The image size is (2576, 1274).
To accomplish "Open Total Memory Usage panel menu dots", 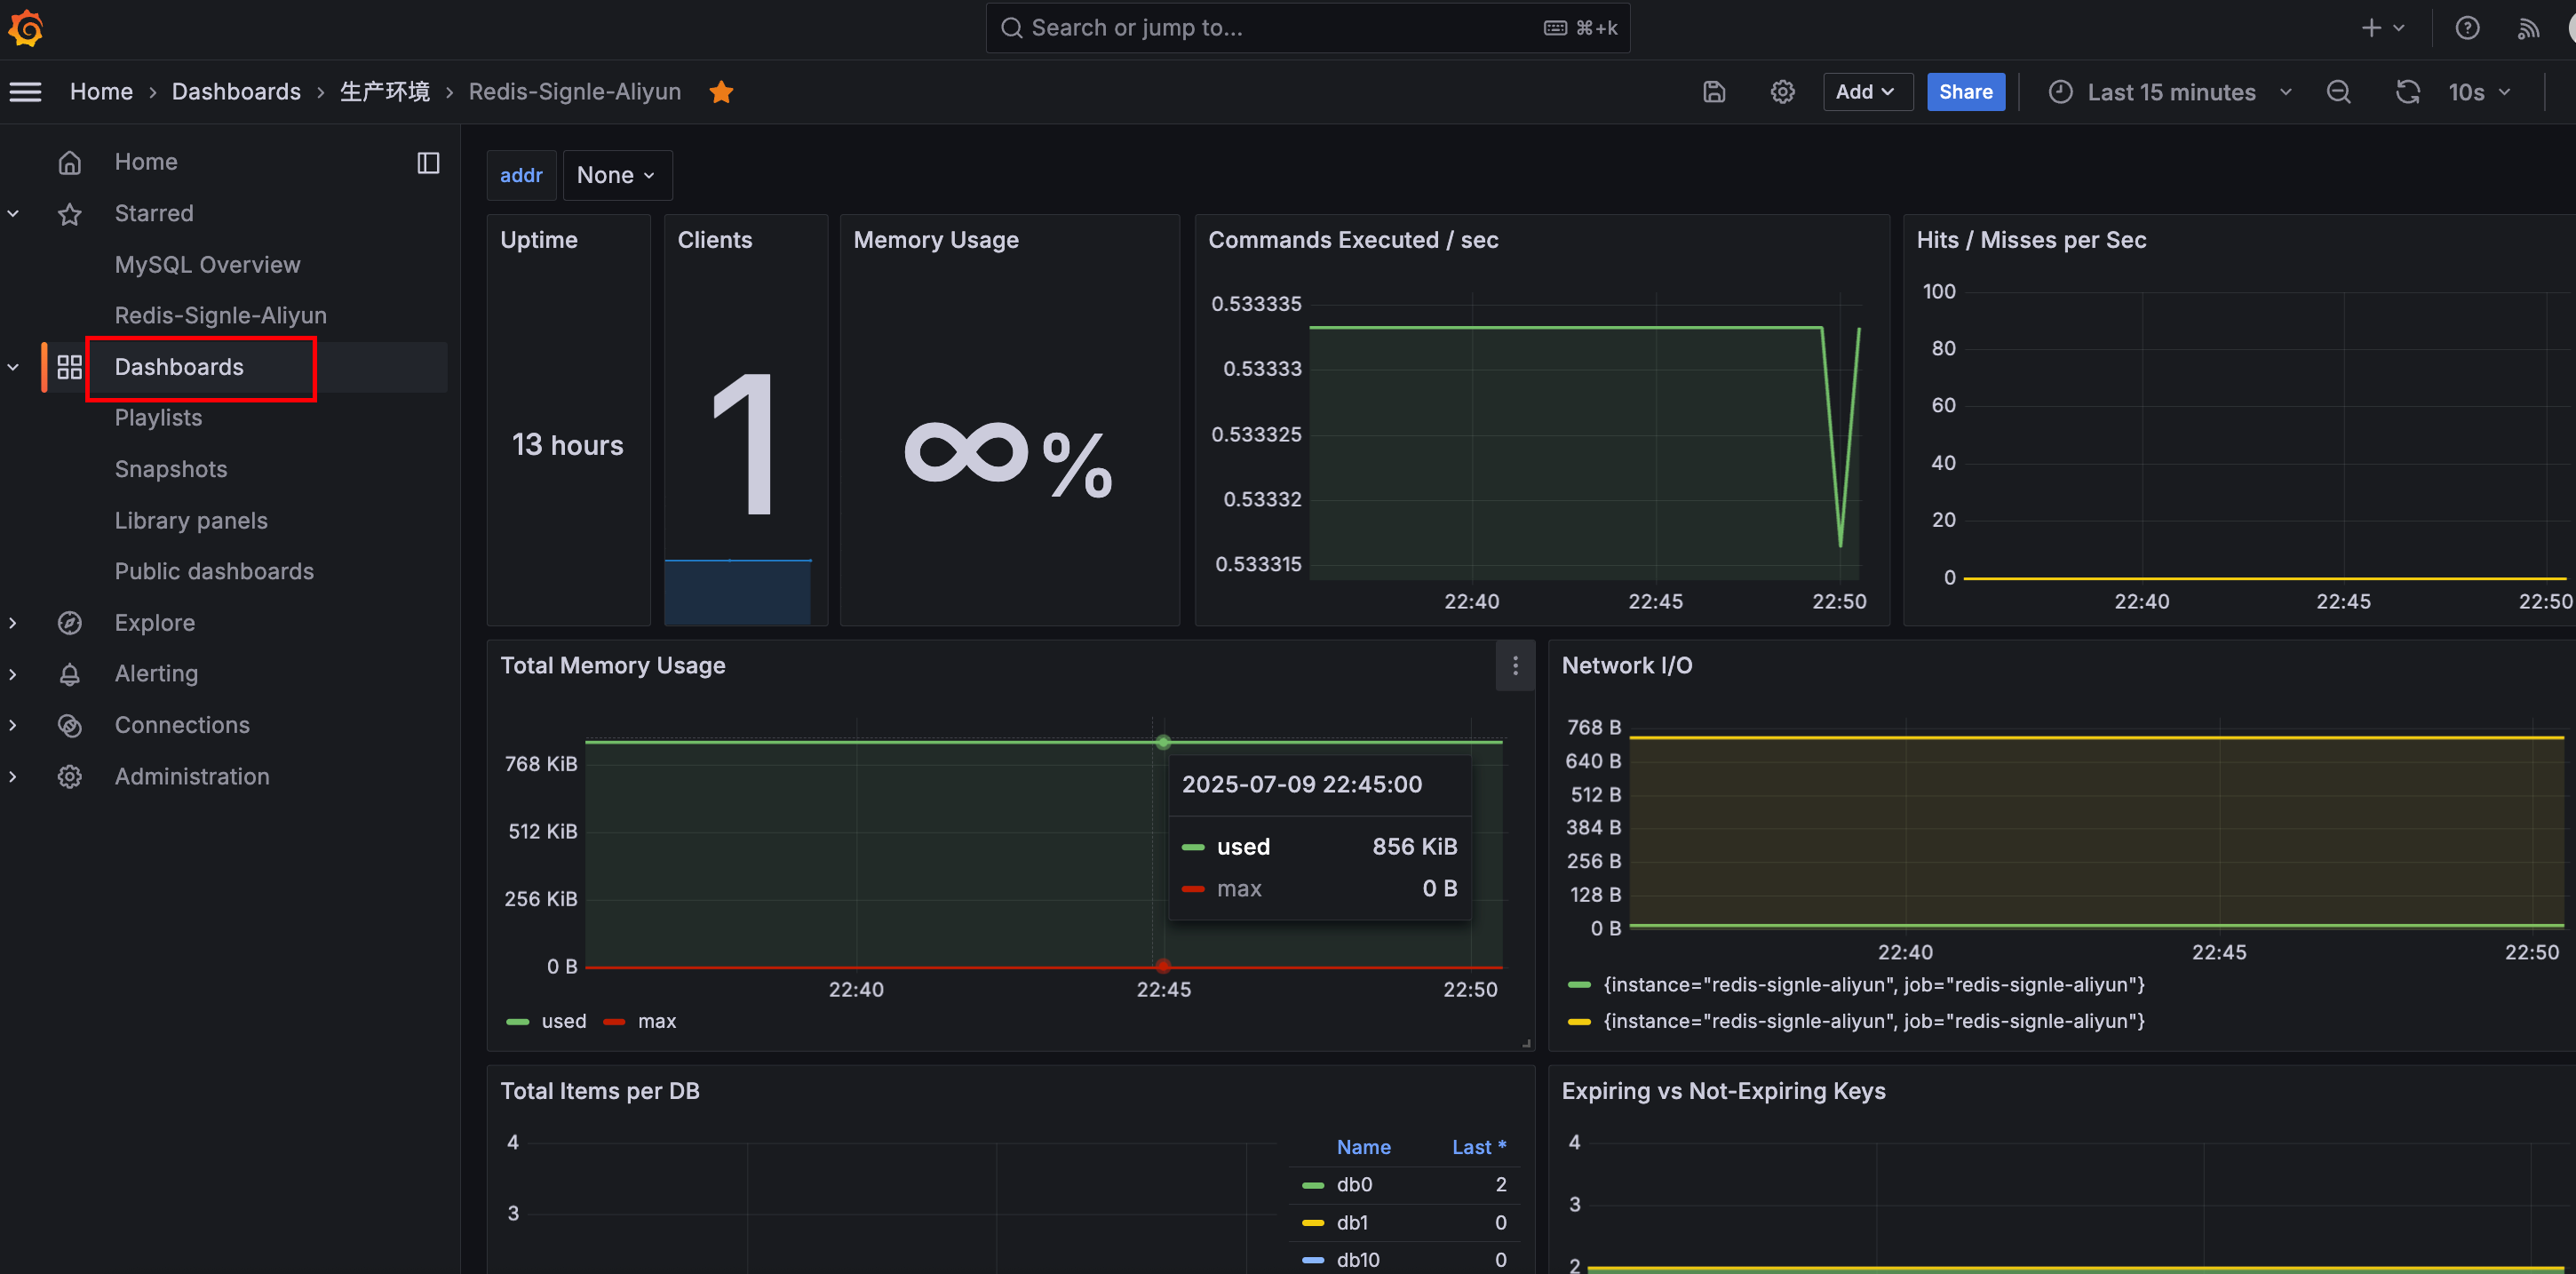I will [x=1515, y=666].
